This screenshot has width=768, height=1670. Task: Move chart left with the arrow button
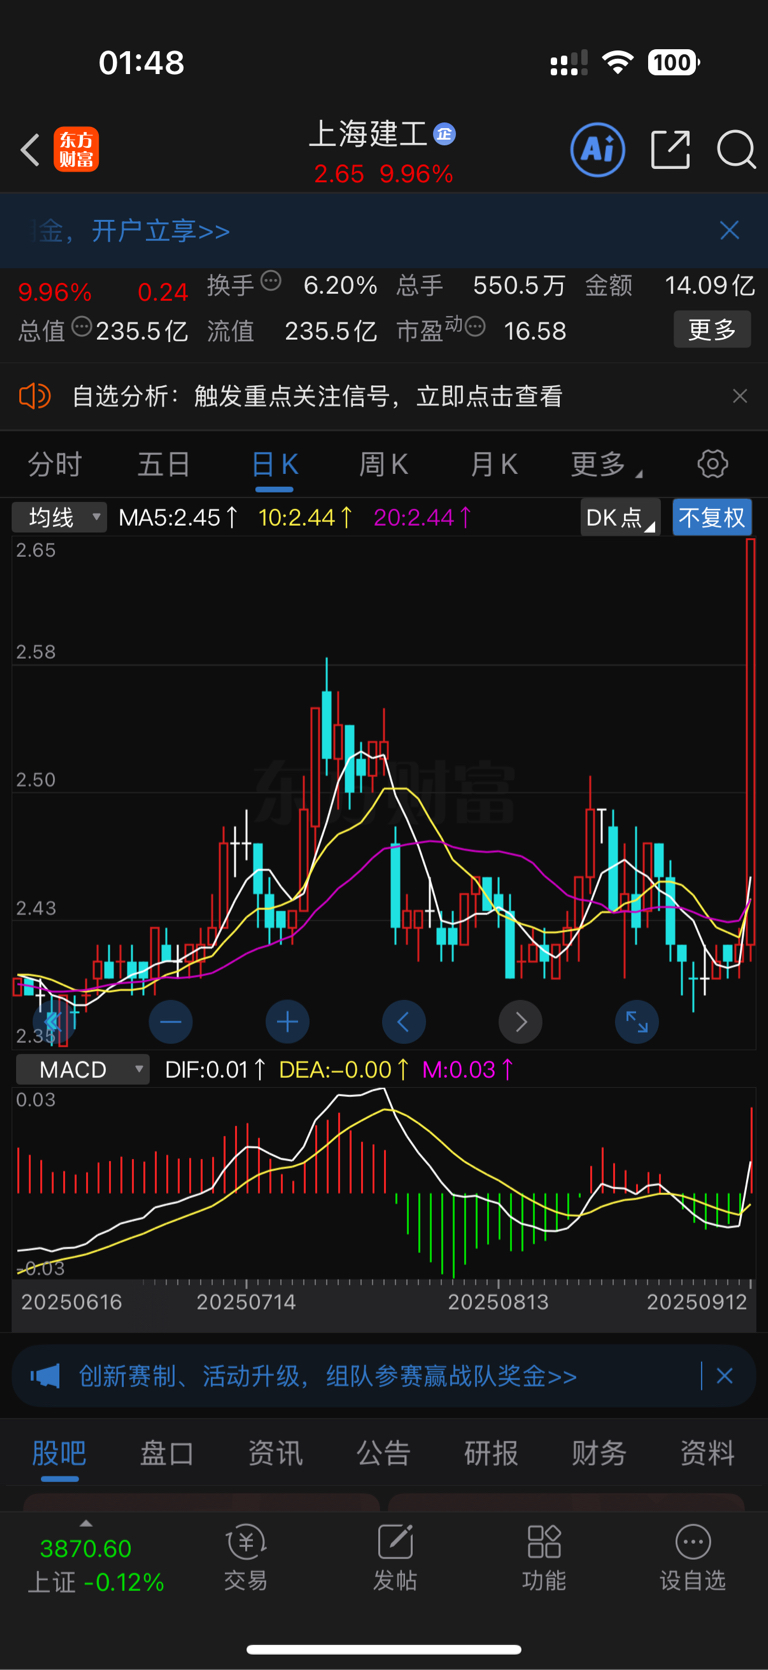pos(404,1022)
